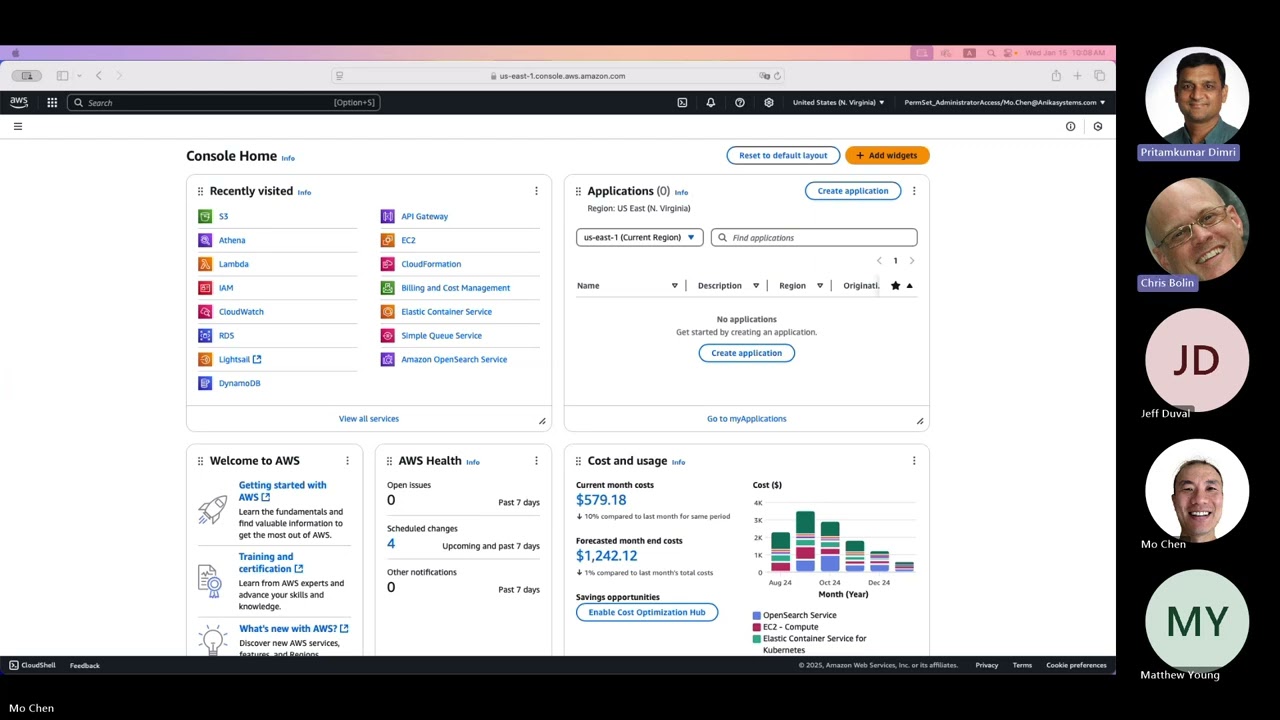Screen dimensions: 1280x720
Task: Click the CloudFormation service icon
Action: tap(388, 264)
